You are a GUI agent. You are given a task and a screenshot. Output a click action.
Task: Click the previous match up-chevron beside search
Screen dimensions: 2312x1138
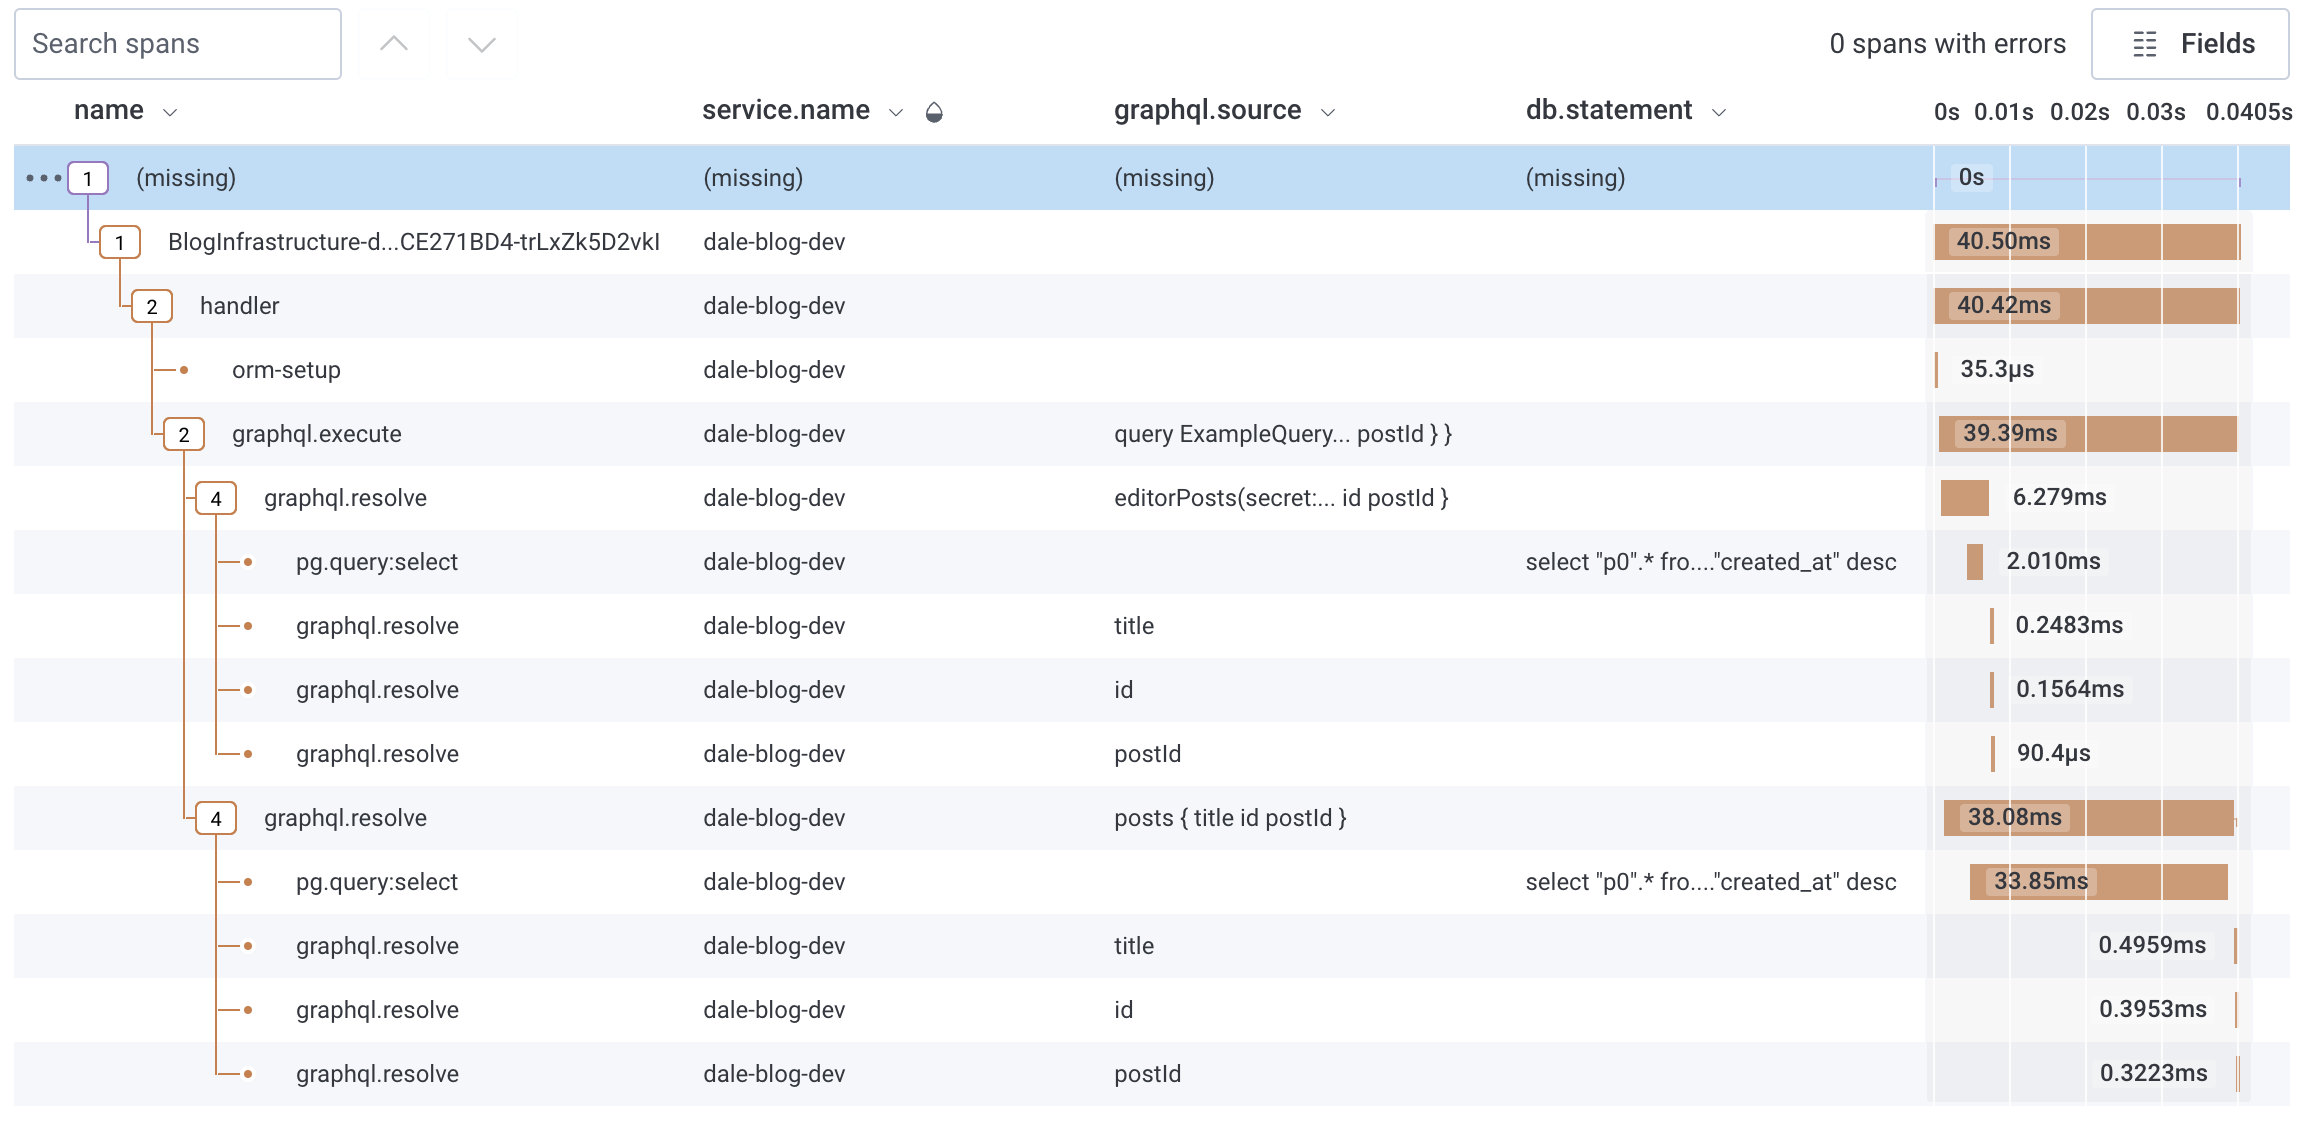[394, 43]
